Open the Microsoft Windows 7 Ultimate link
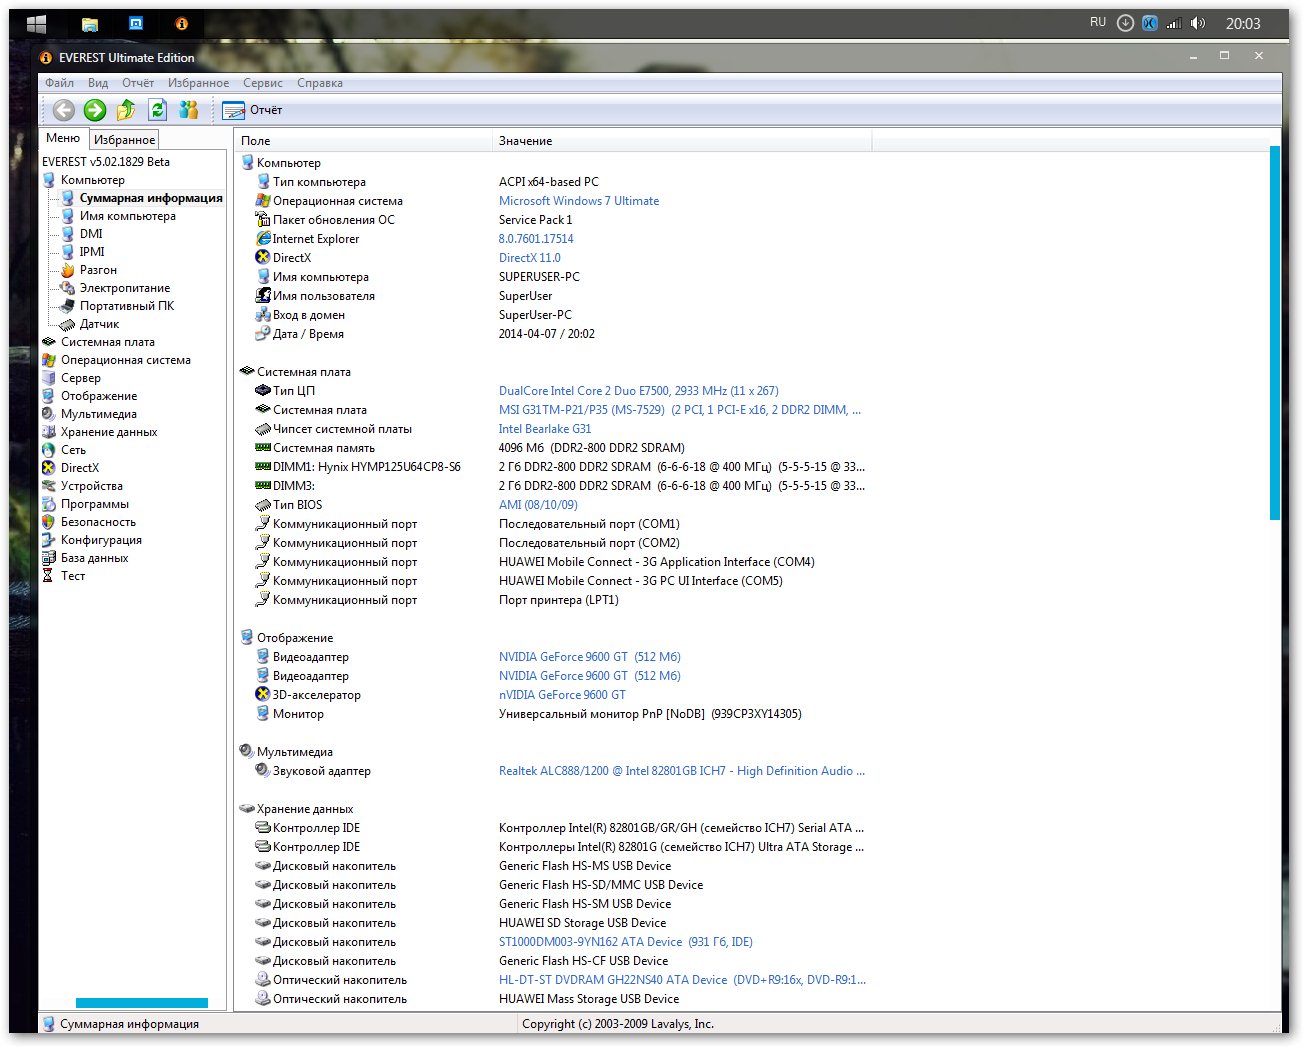 tap(579, 201)
